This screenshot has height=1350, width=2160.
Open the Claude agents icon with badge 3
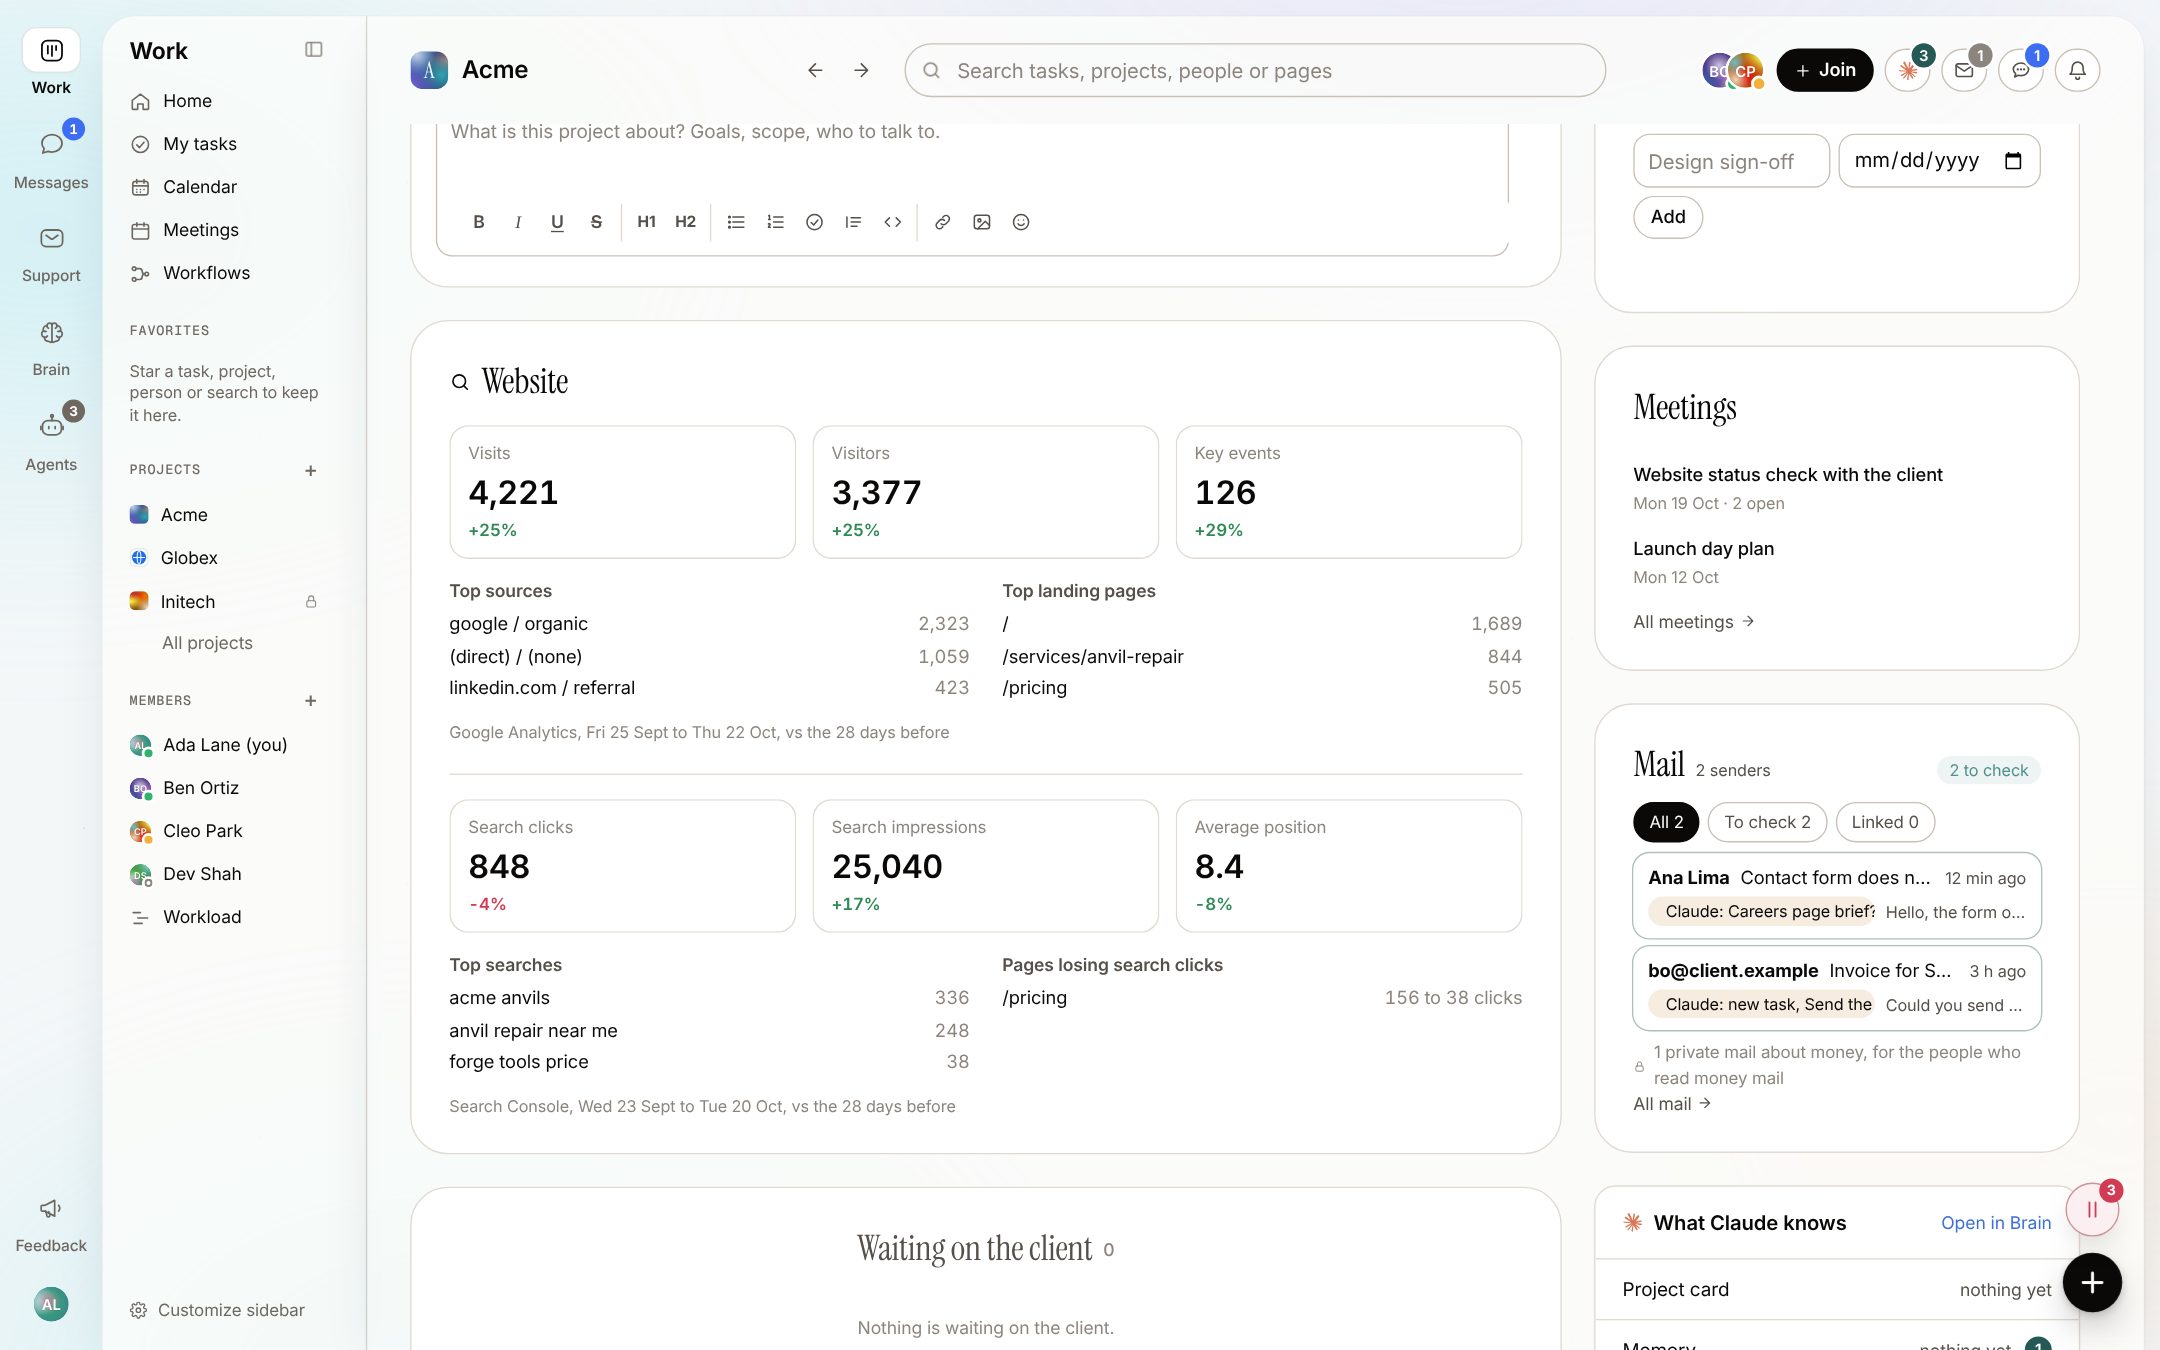(1907, 70)
